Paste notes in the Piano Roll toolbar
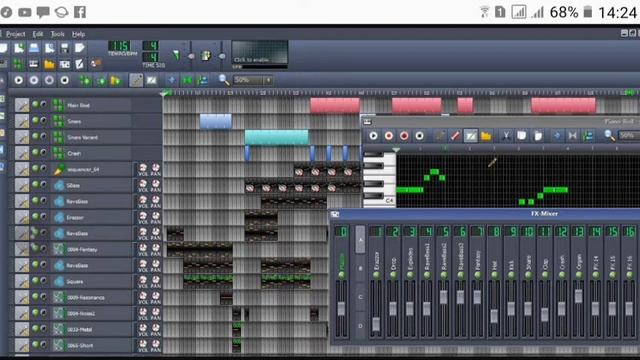This screenshot has height=360, width=640. point(538,136)
